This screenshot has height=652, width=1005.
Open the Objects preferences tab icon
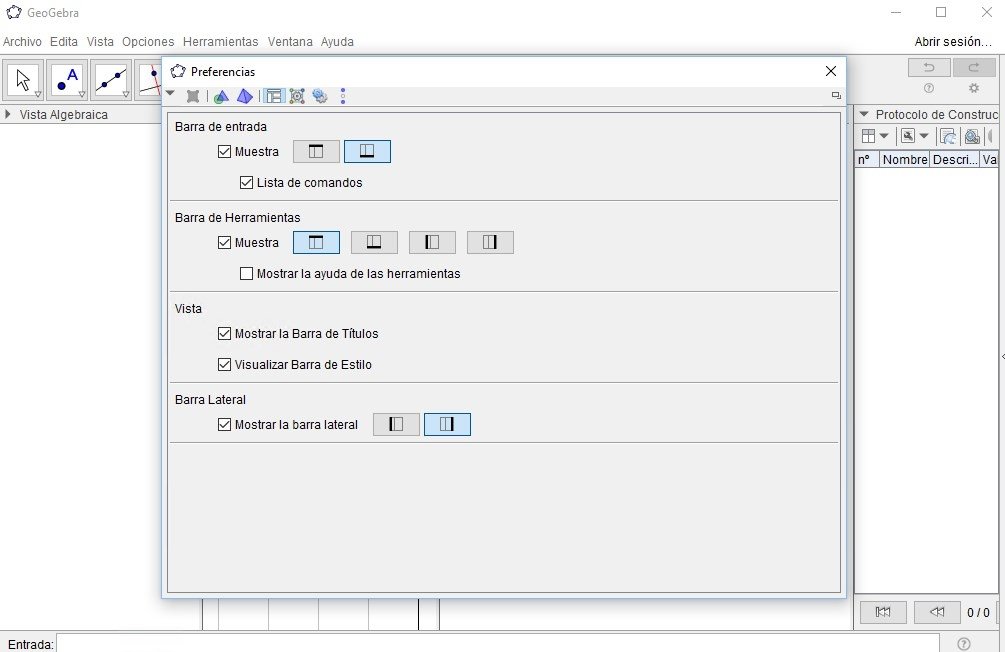click(x=192, y=96)
